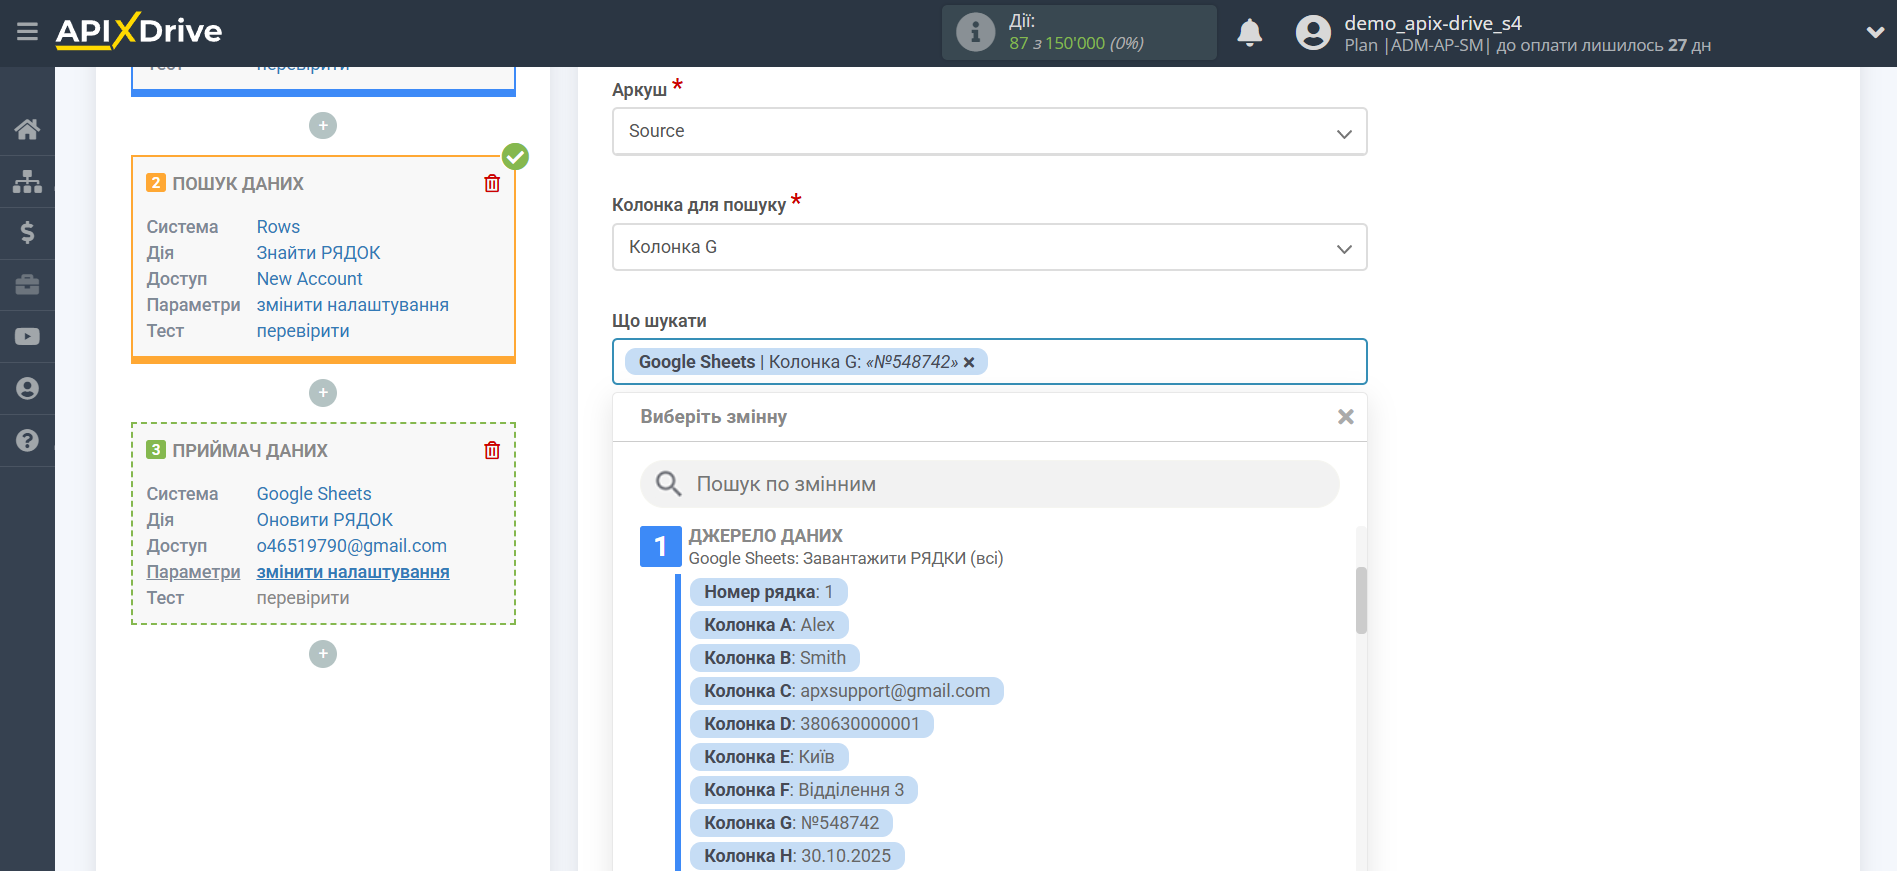Screen dimensions: 1897x871
Task: Delete the ПРИЙМАЧ ДАНИХ block
Action: pos(492,450)
